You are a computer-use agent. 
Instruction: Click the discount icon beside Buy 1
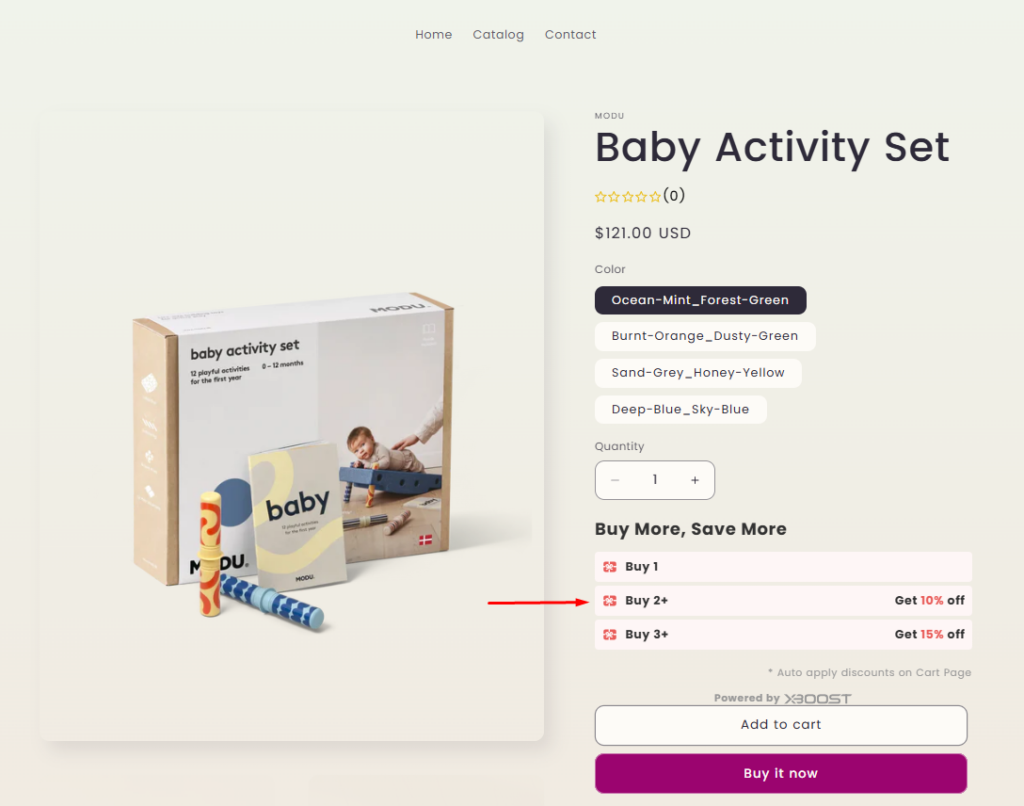(610, 567)
